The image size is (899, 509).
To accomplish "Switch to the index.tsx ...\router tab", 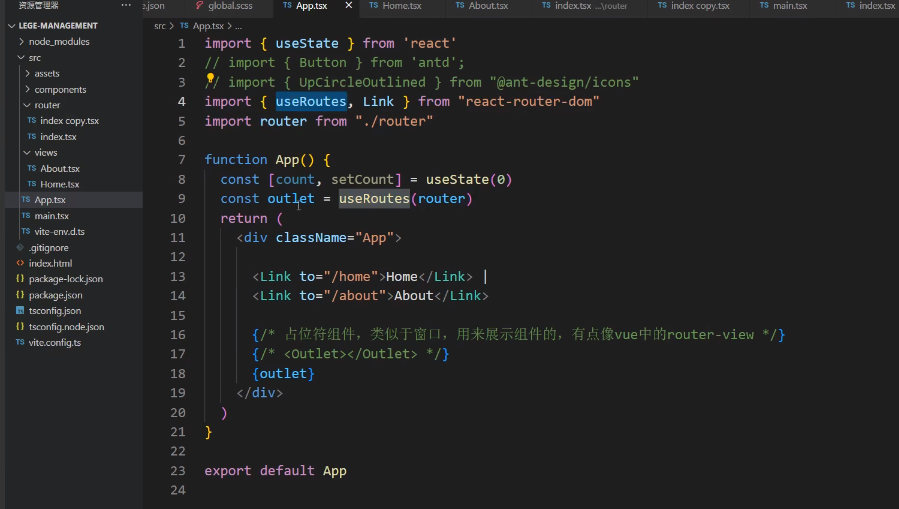I will tap(591, 6).
